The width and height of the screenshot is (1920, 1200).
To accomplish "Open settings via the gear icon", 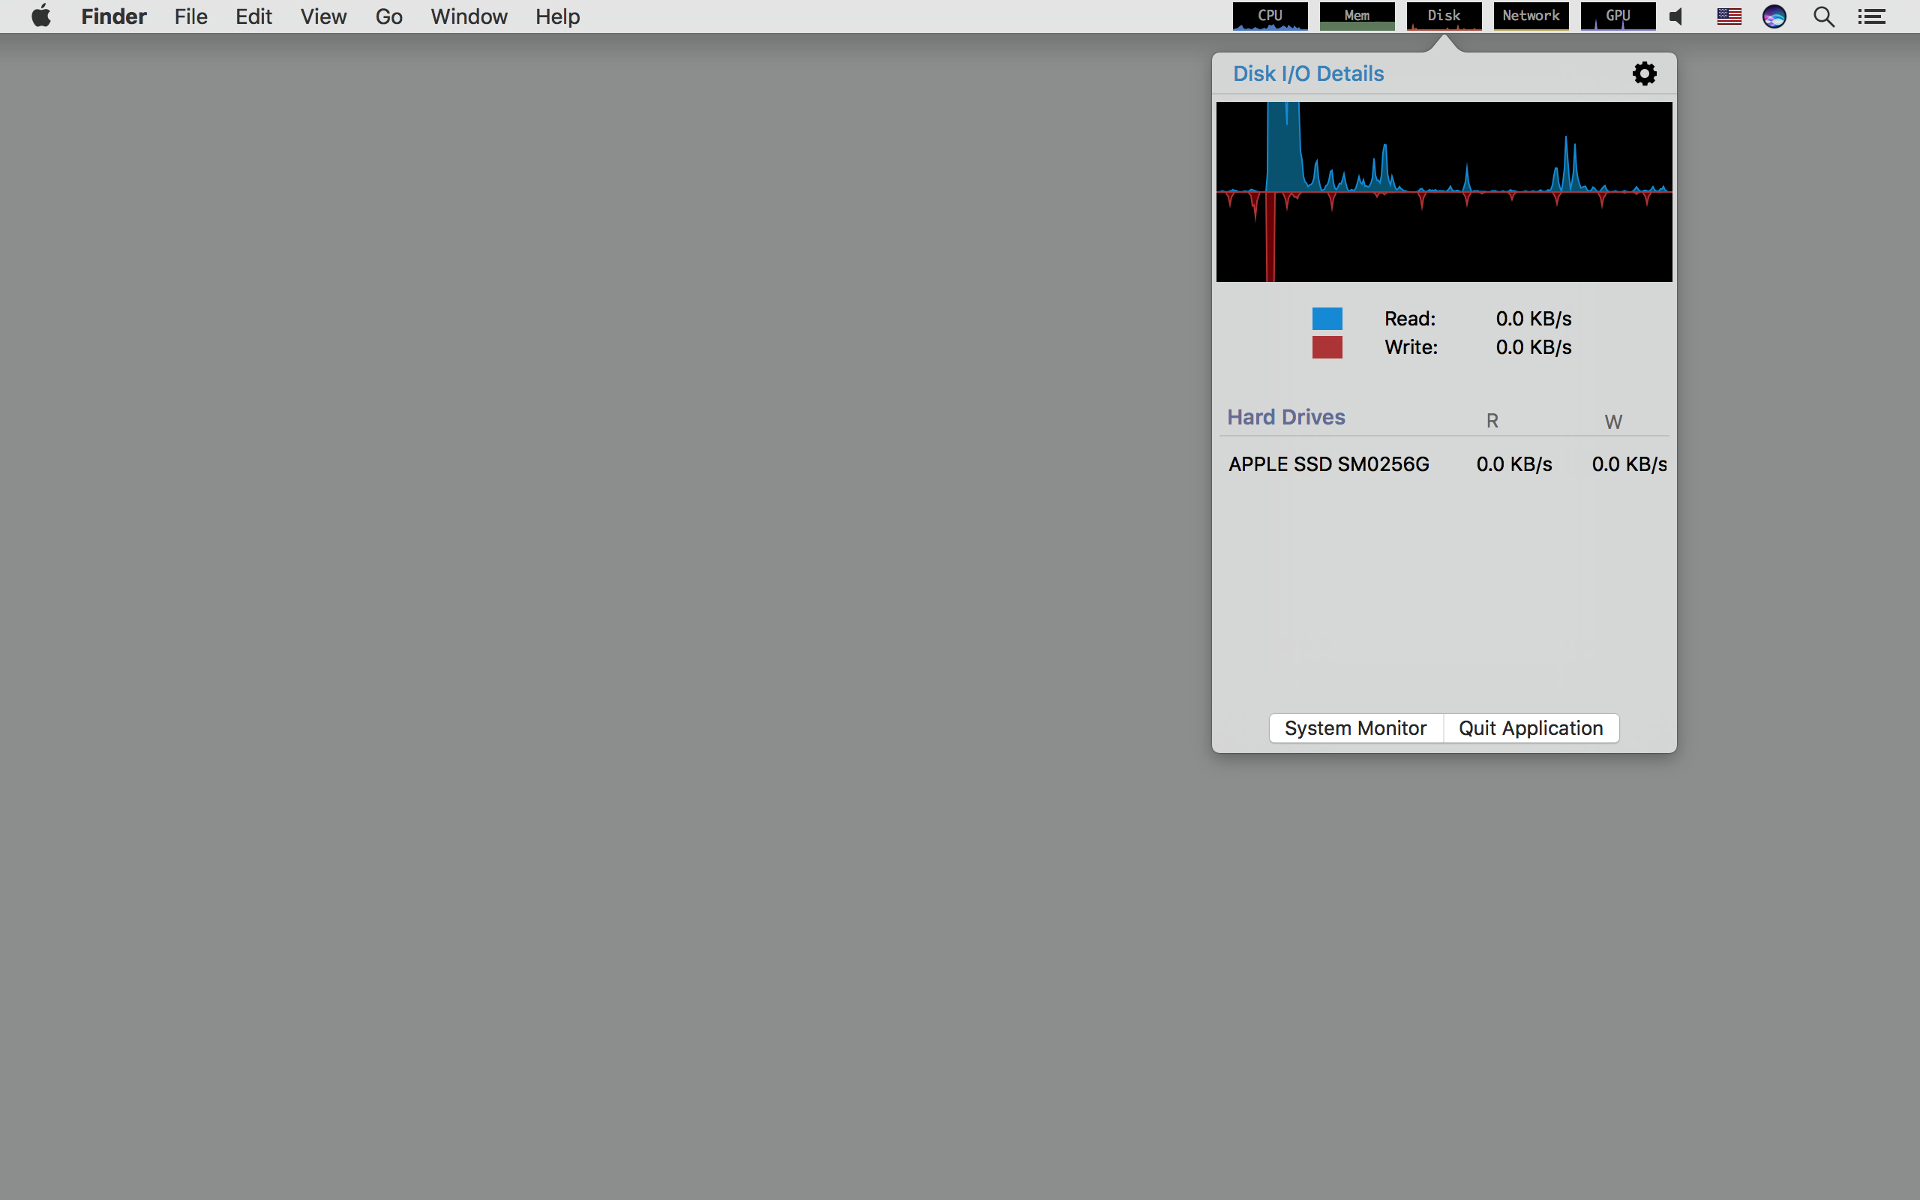I will pyautogui.click(x=1644, y=73).
